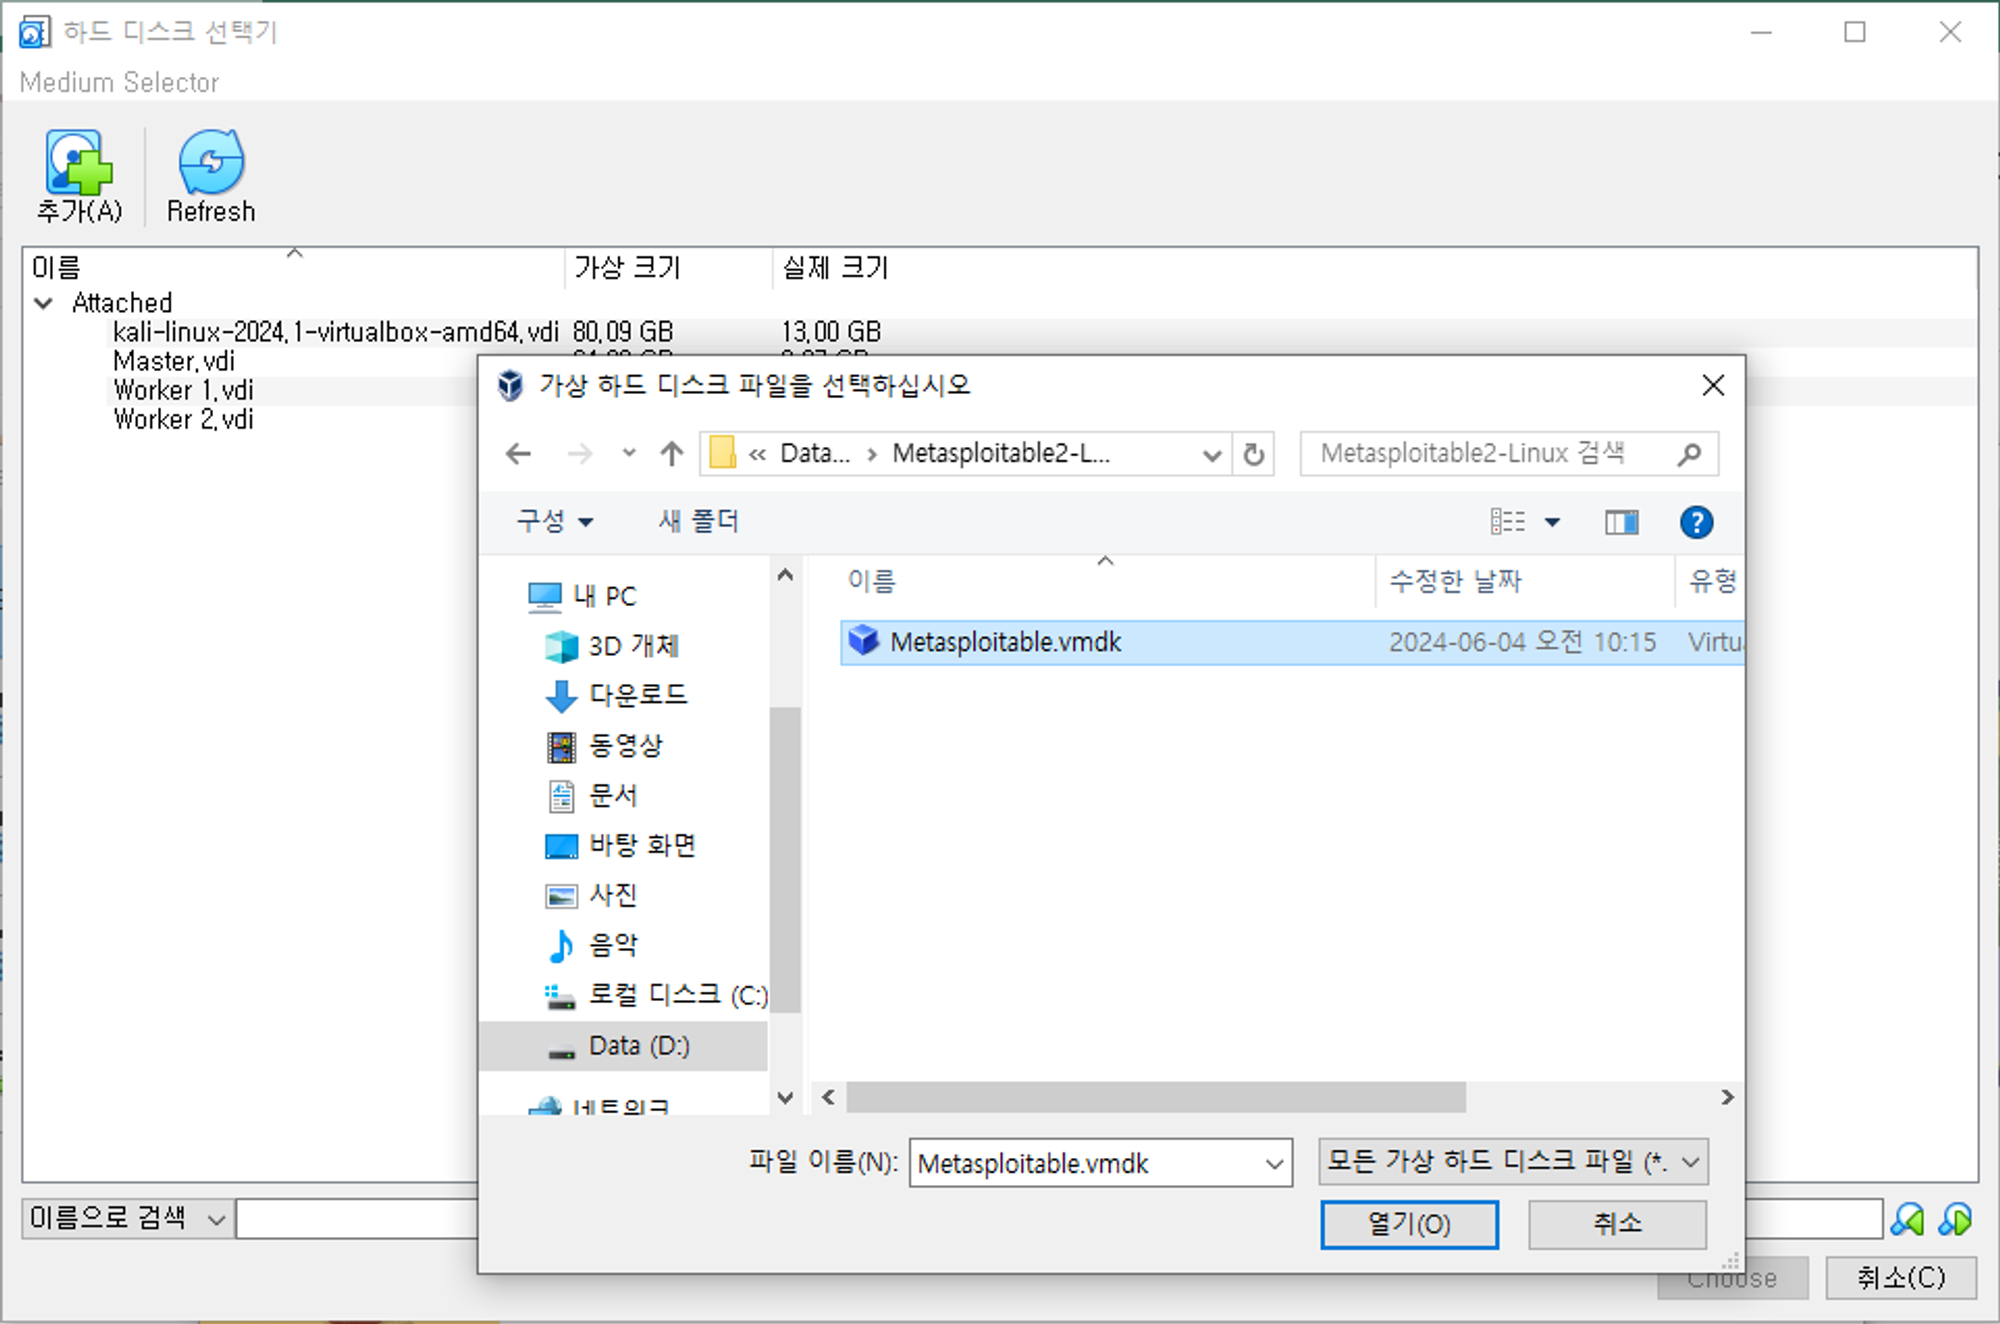2000x1324 pixels.
Task: Open 사진 (Pictures) folder
Action: (592, 895)
